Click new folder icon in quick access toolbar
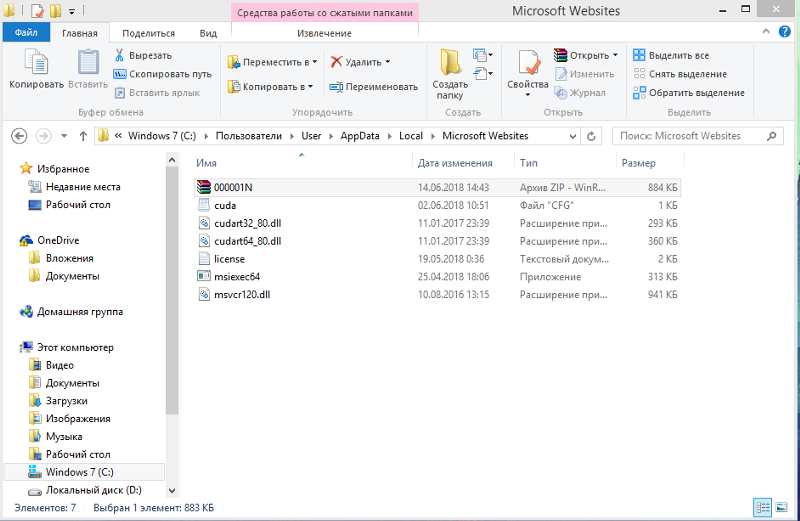Screen dimensions: 800x521 pyautogui.click(x=55, y=10)
